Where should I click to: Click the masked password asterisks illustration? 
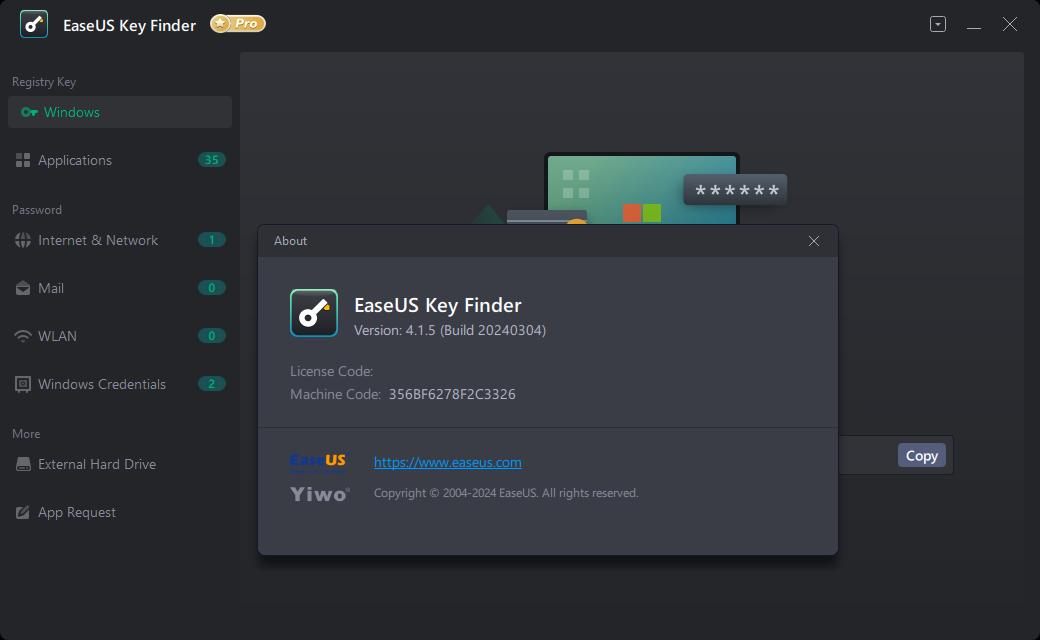(x=736, y=190)
